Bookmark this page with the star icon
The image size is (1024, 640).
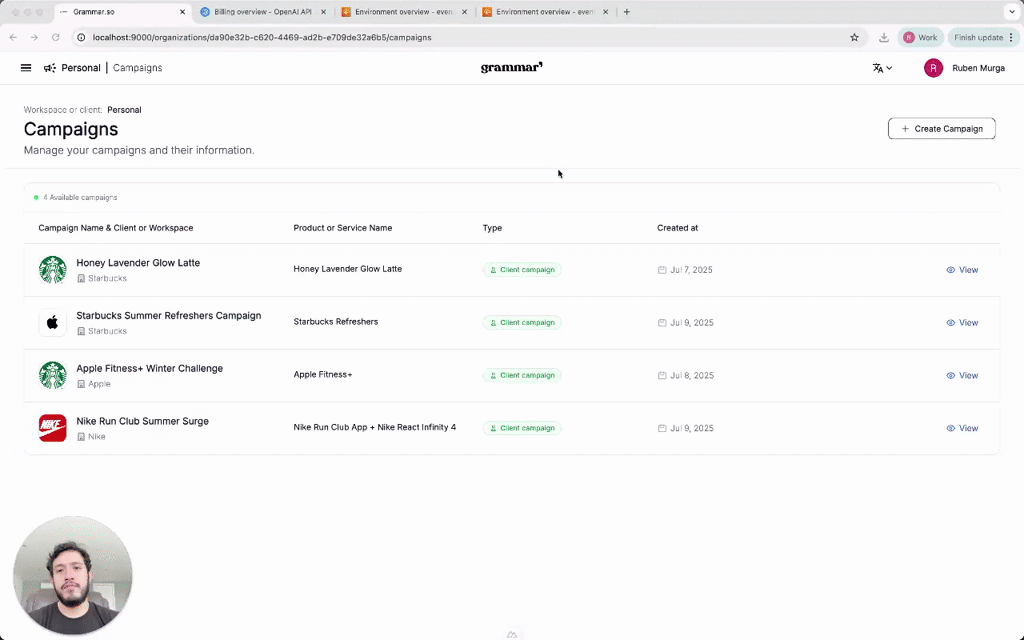[x=854, y=37]
